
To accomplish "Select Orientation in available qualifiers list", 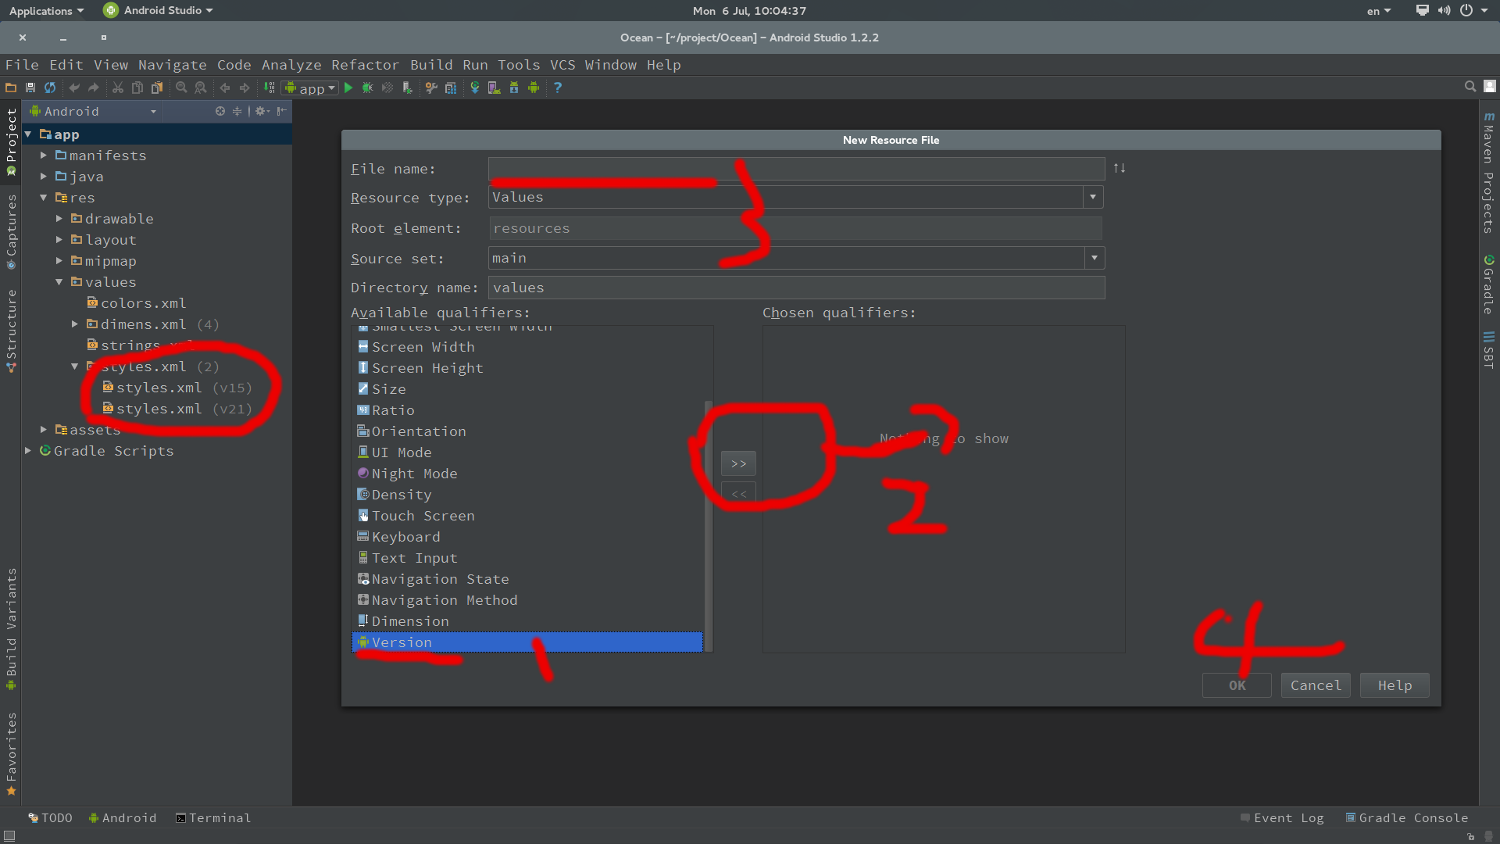I will [418, 431].
